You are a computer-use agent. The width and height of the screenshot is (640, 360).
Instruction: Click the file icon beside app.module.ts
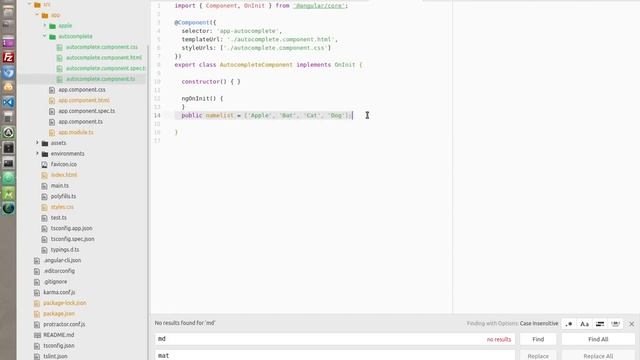52,133
